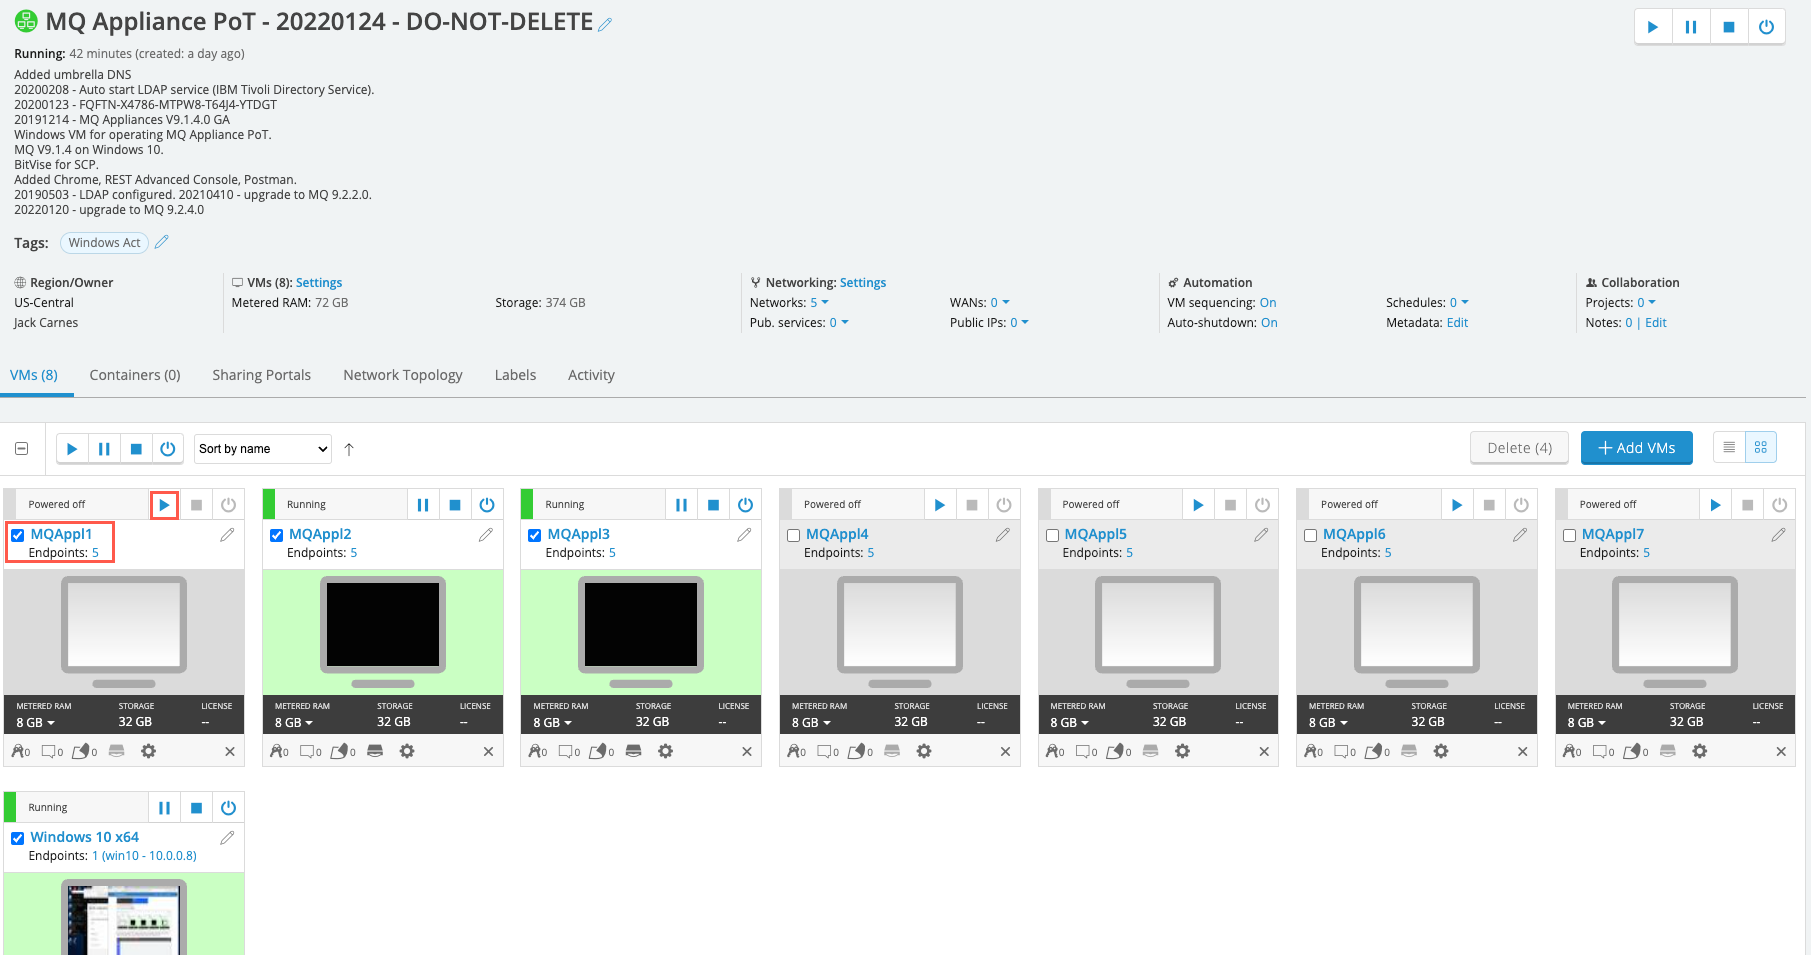This screenshot has width=1811, height=955.
Task: Click the Add VMs button
Action: pyautogui.click(x=1636, y=448)
